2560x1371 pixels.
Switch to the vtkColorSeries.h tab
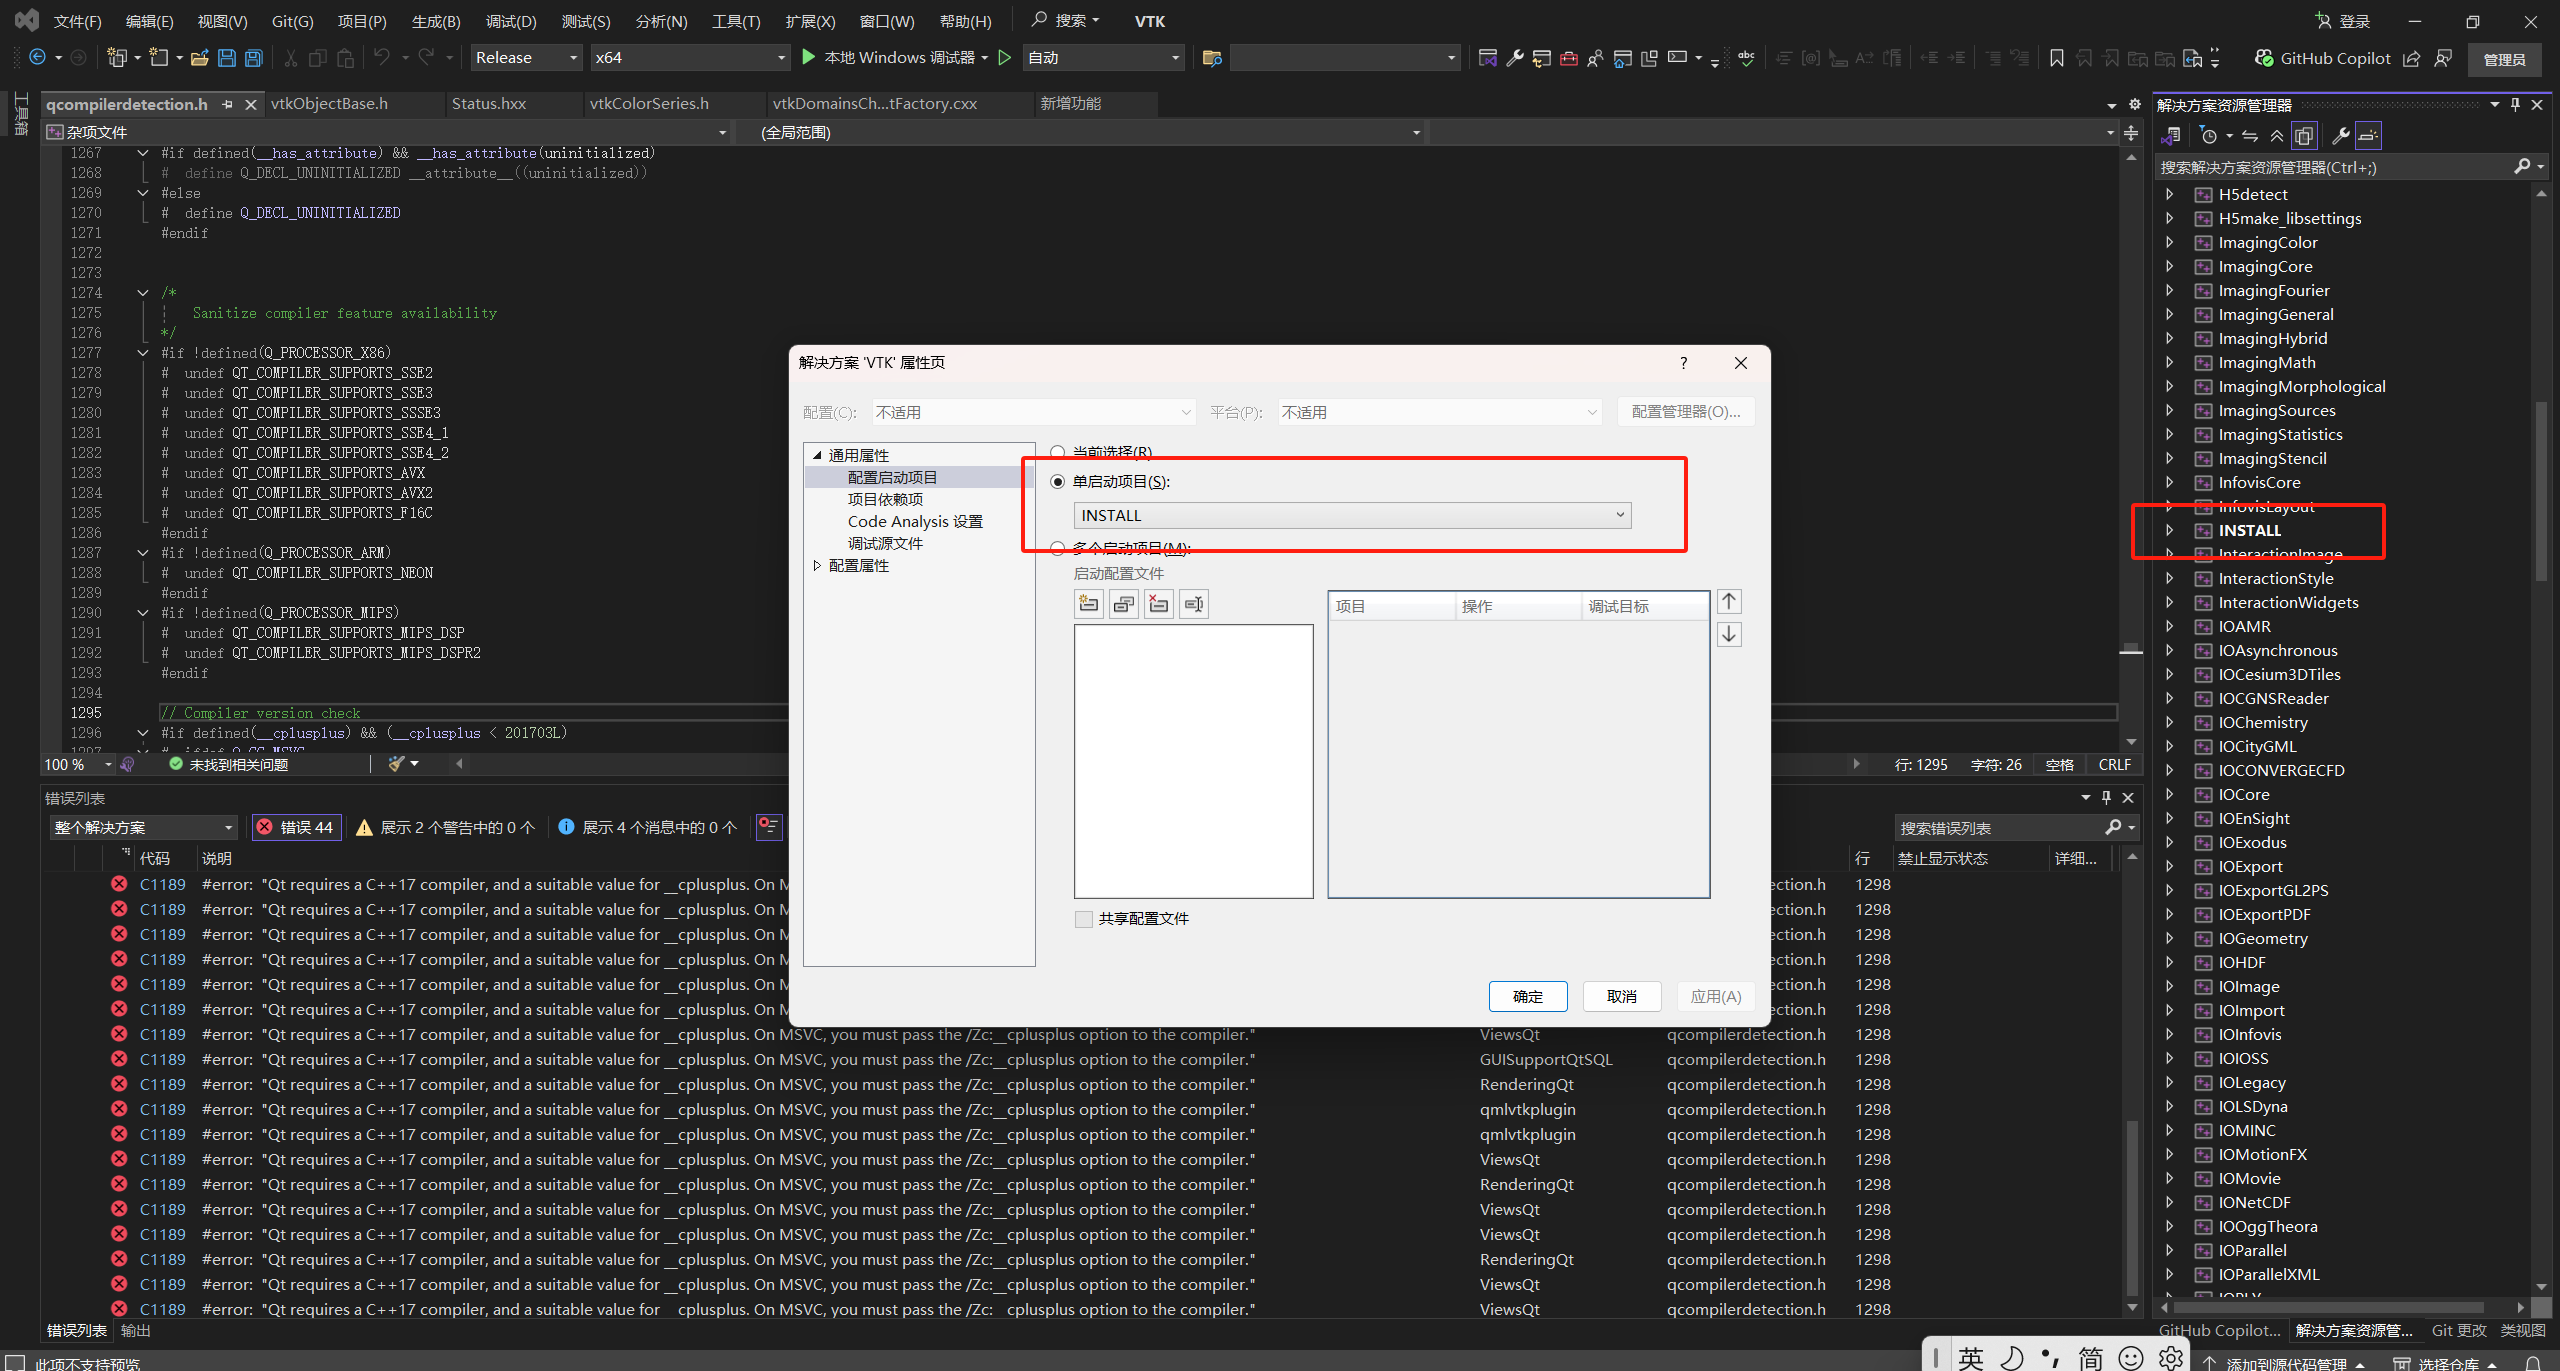[x=651, y=103]
